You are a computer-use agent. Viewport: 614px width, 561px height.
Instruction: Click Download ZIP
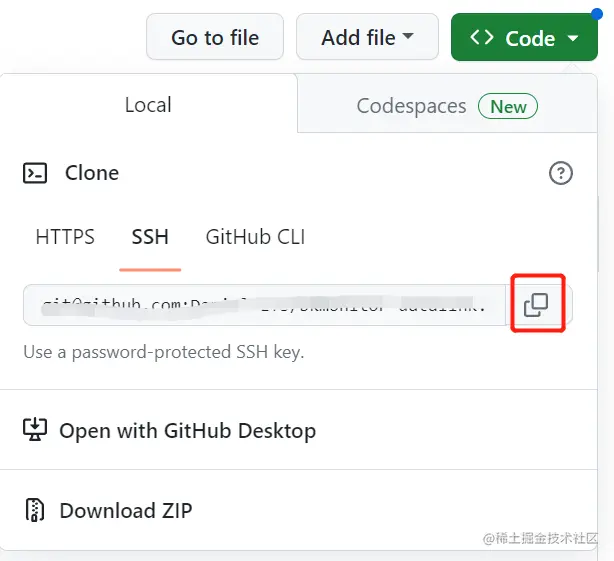point(125,510)
